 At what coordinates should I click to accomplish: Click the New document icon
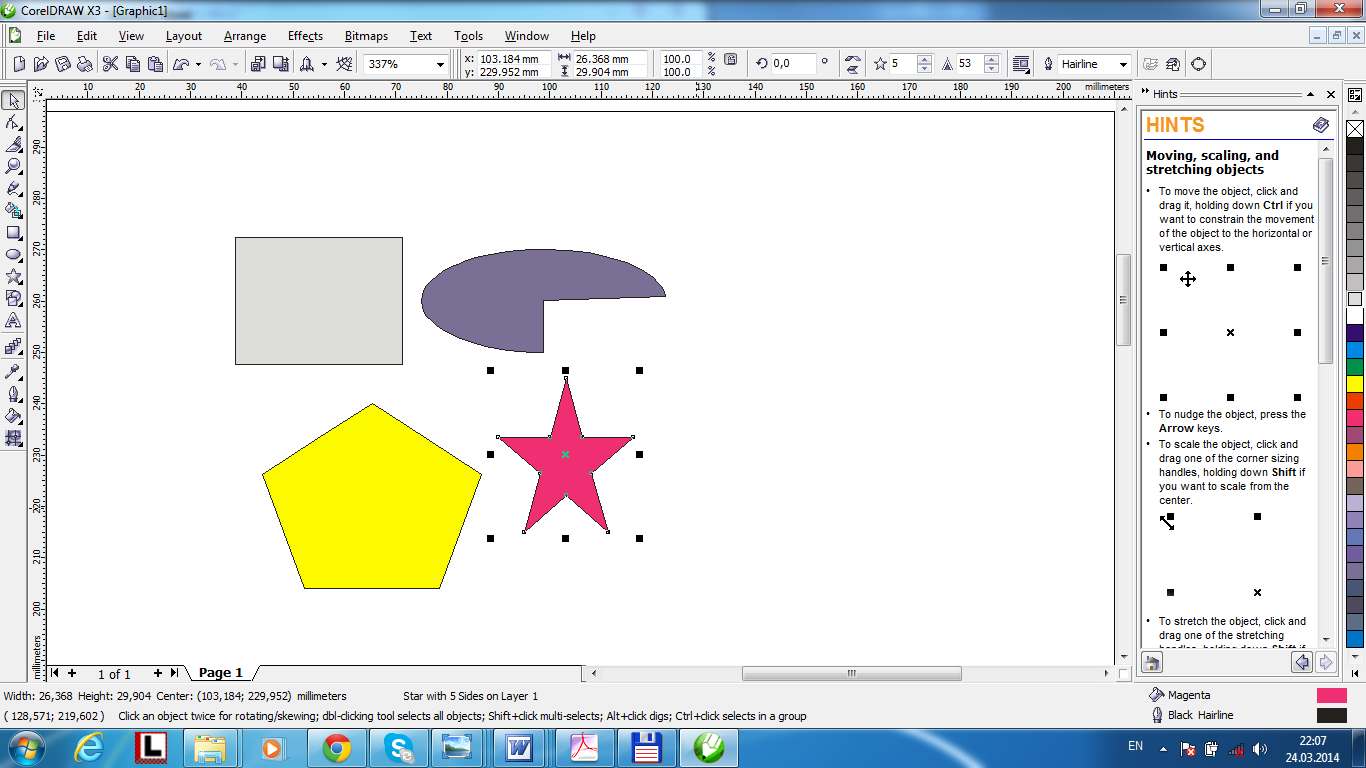point(20,64)
